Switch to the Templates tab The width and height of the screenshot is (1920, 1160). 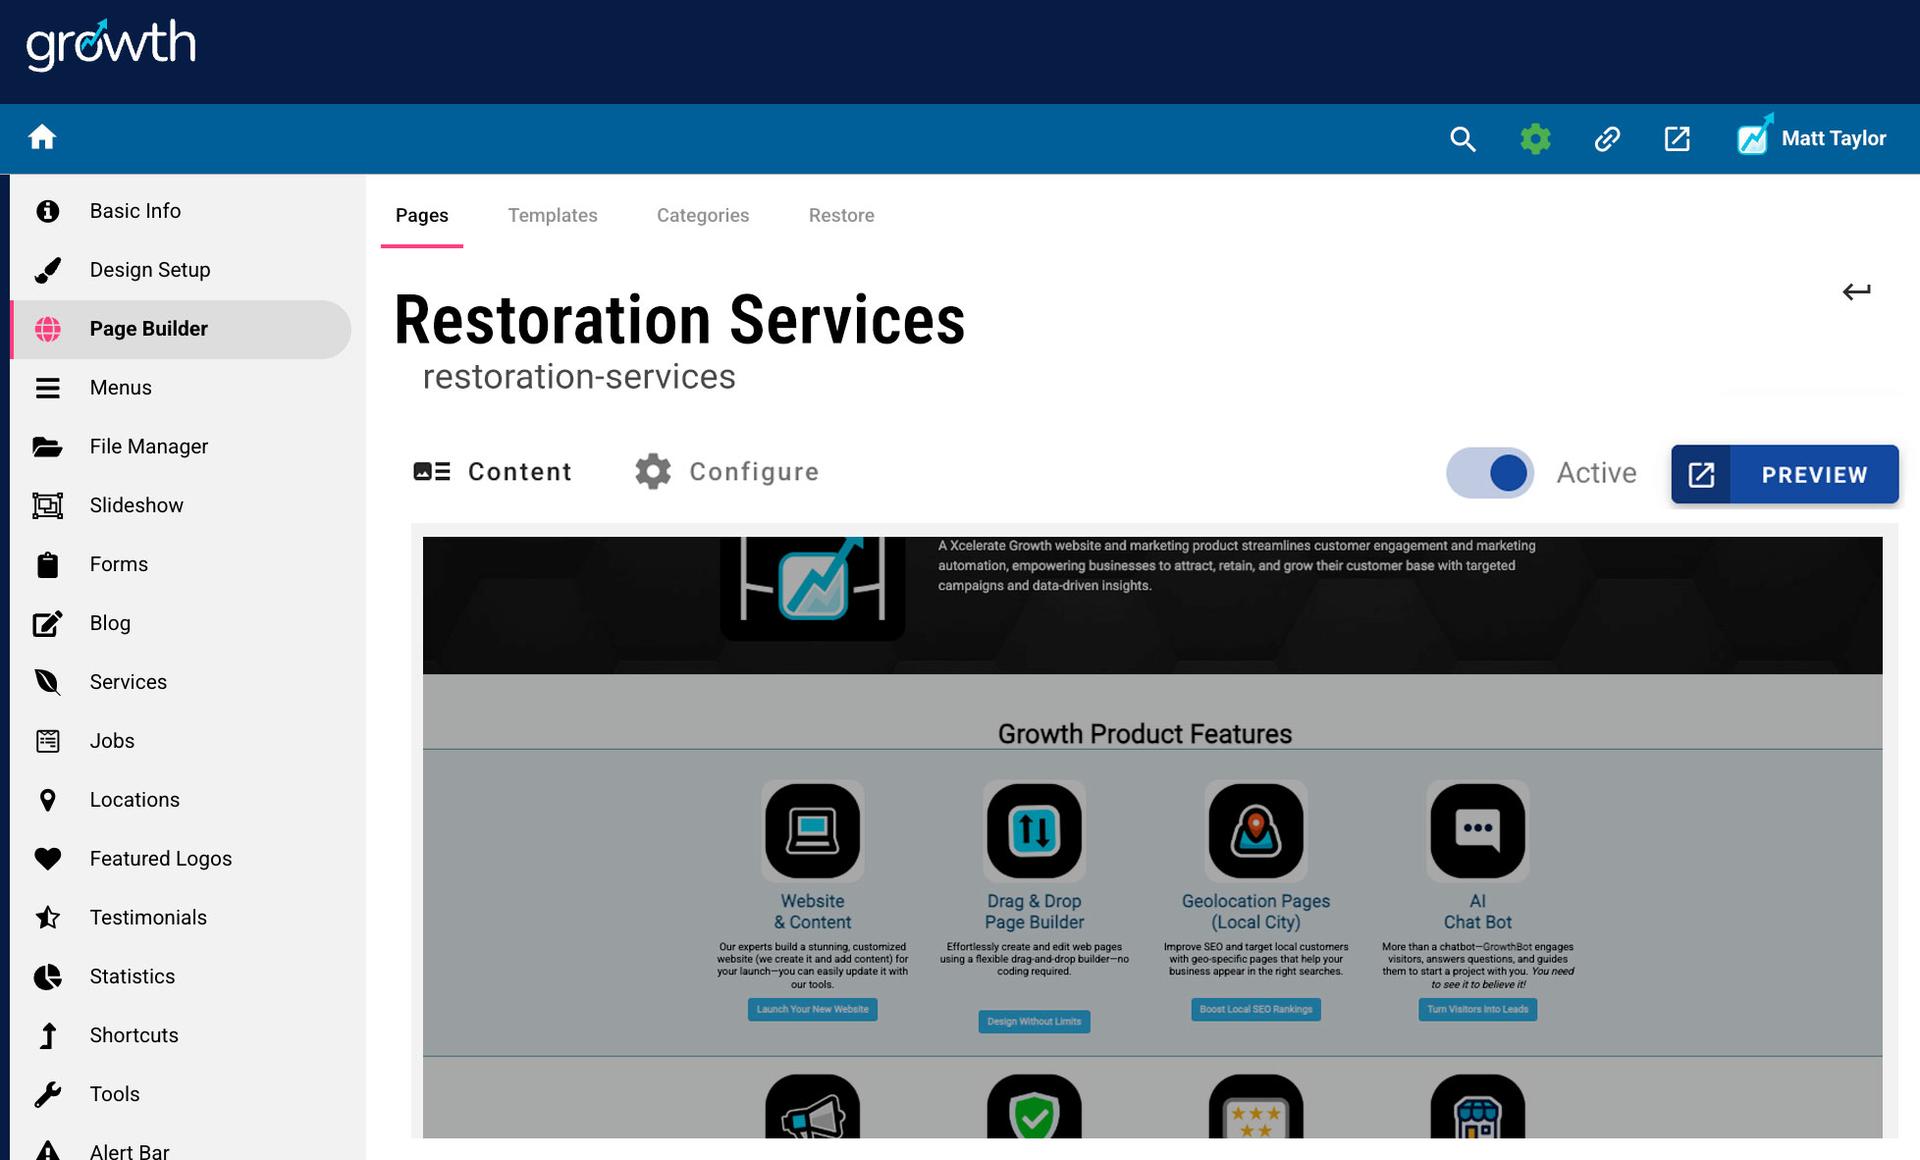coord(552,215)
